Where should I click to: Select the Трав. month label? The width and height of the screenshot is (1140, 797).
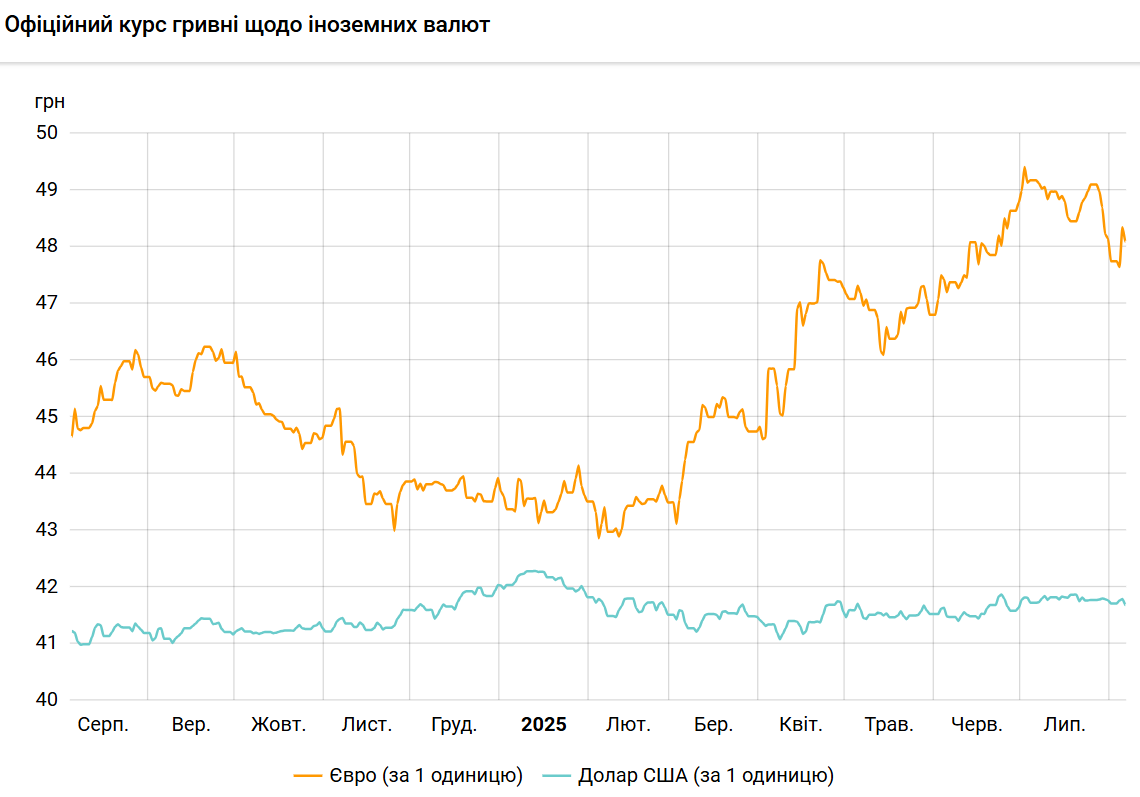coord(889,725)
